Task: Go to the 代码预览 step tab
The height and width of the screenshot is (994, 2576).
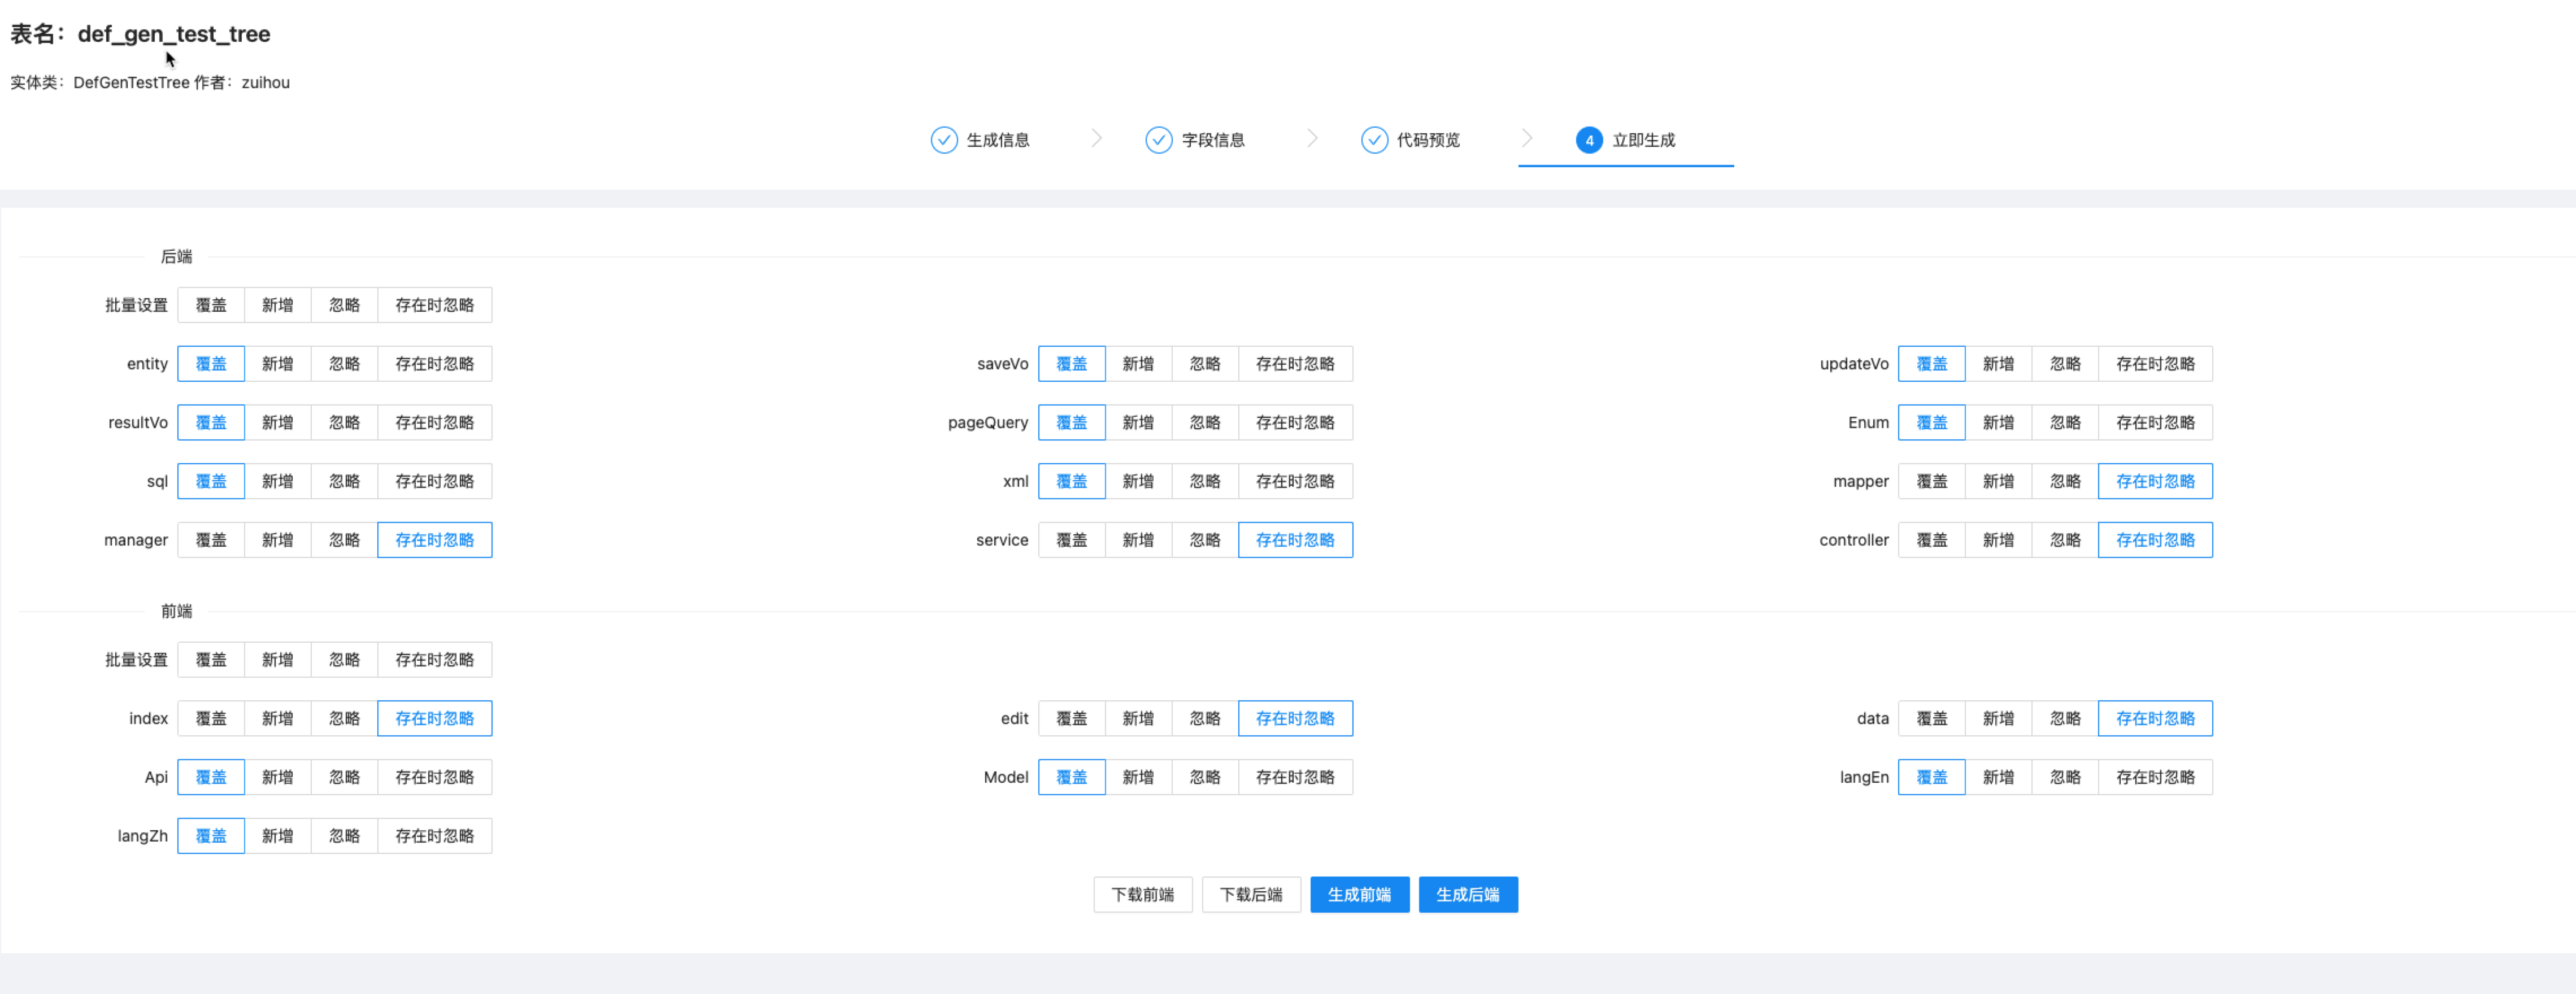Action: pos(1427,140)
